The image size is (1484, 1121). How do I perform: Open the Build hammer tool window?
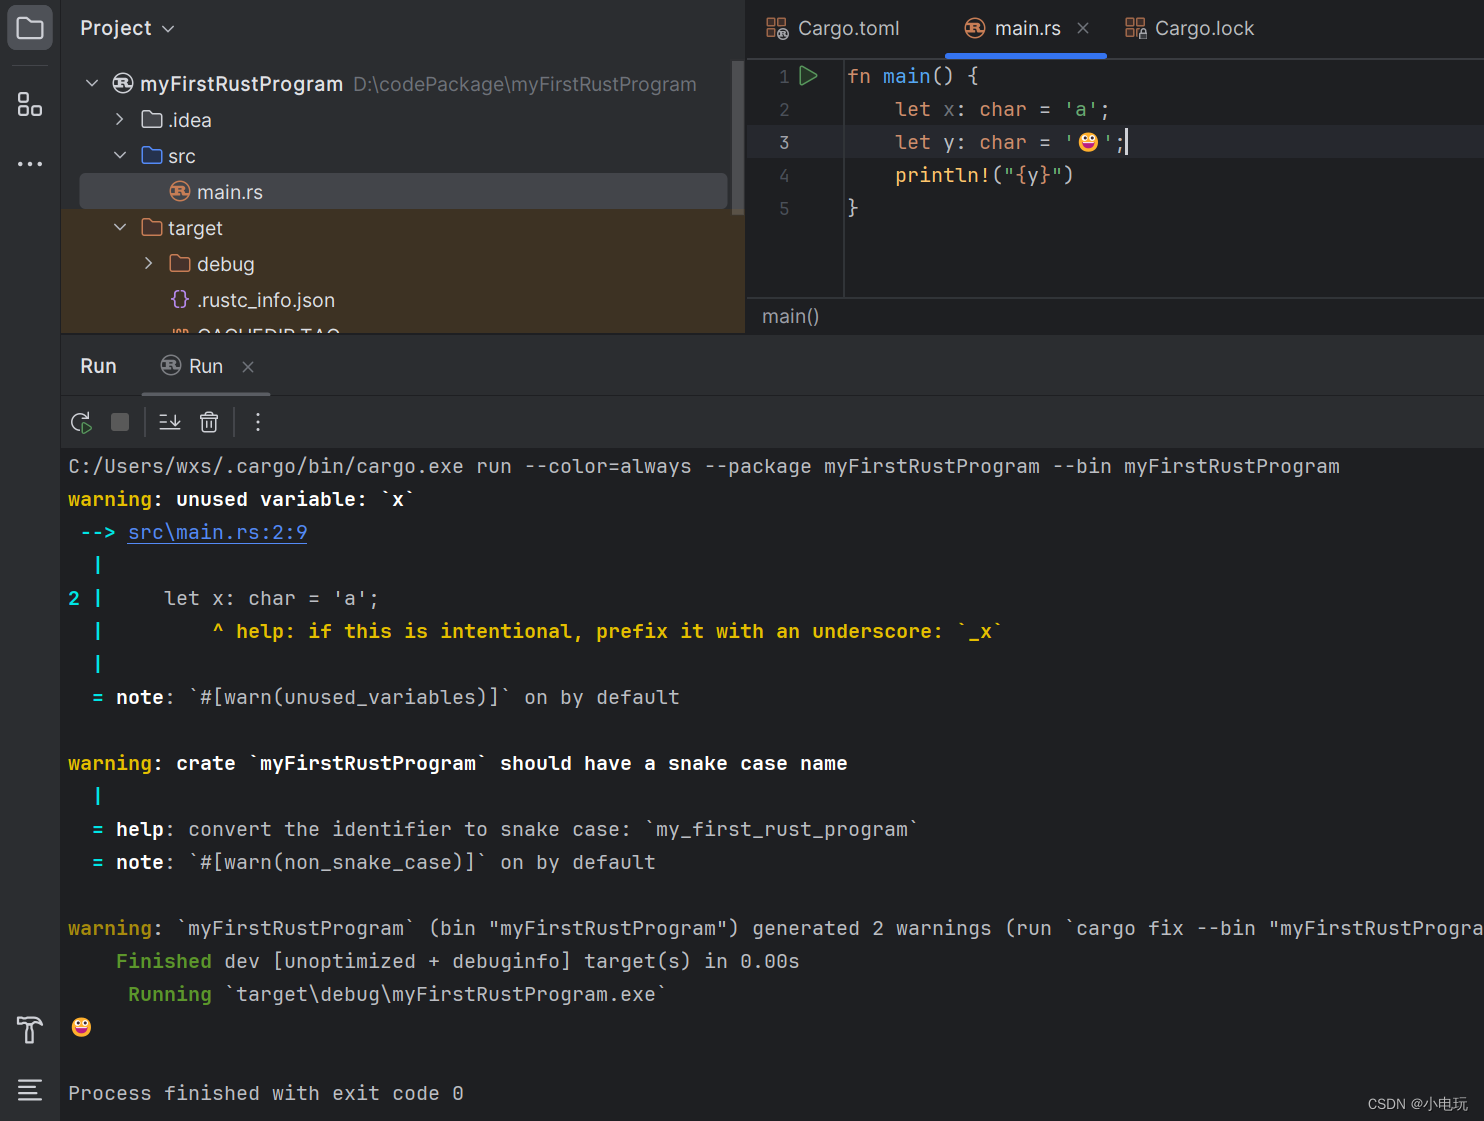pos(30,1029)
